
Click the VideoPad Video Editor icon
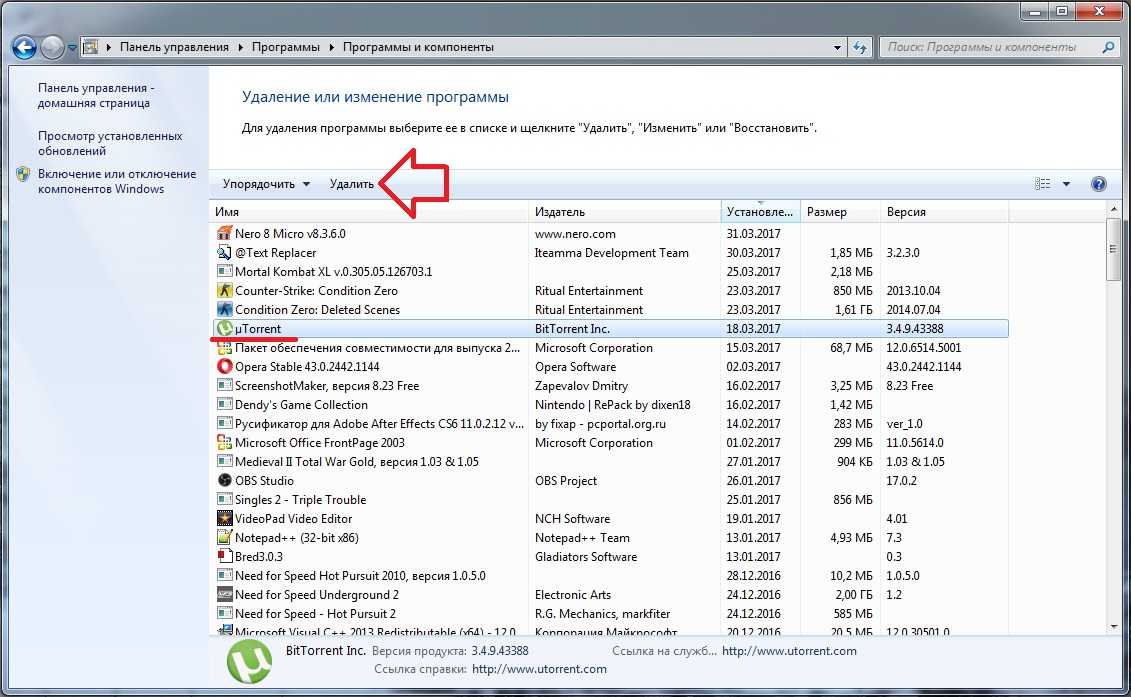click(224, 519)
